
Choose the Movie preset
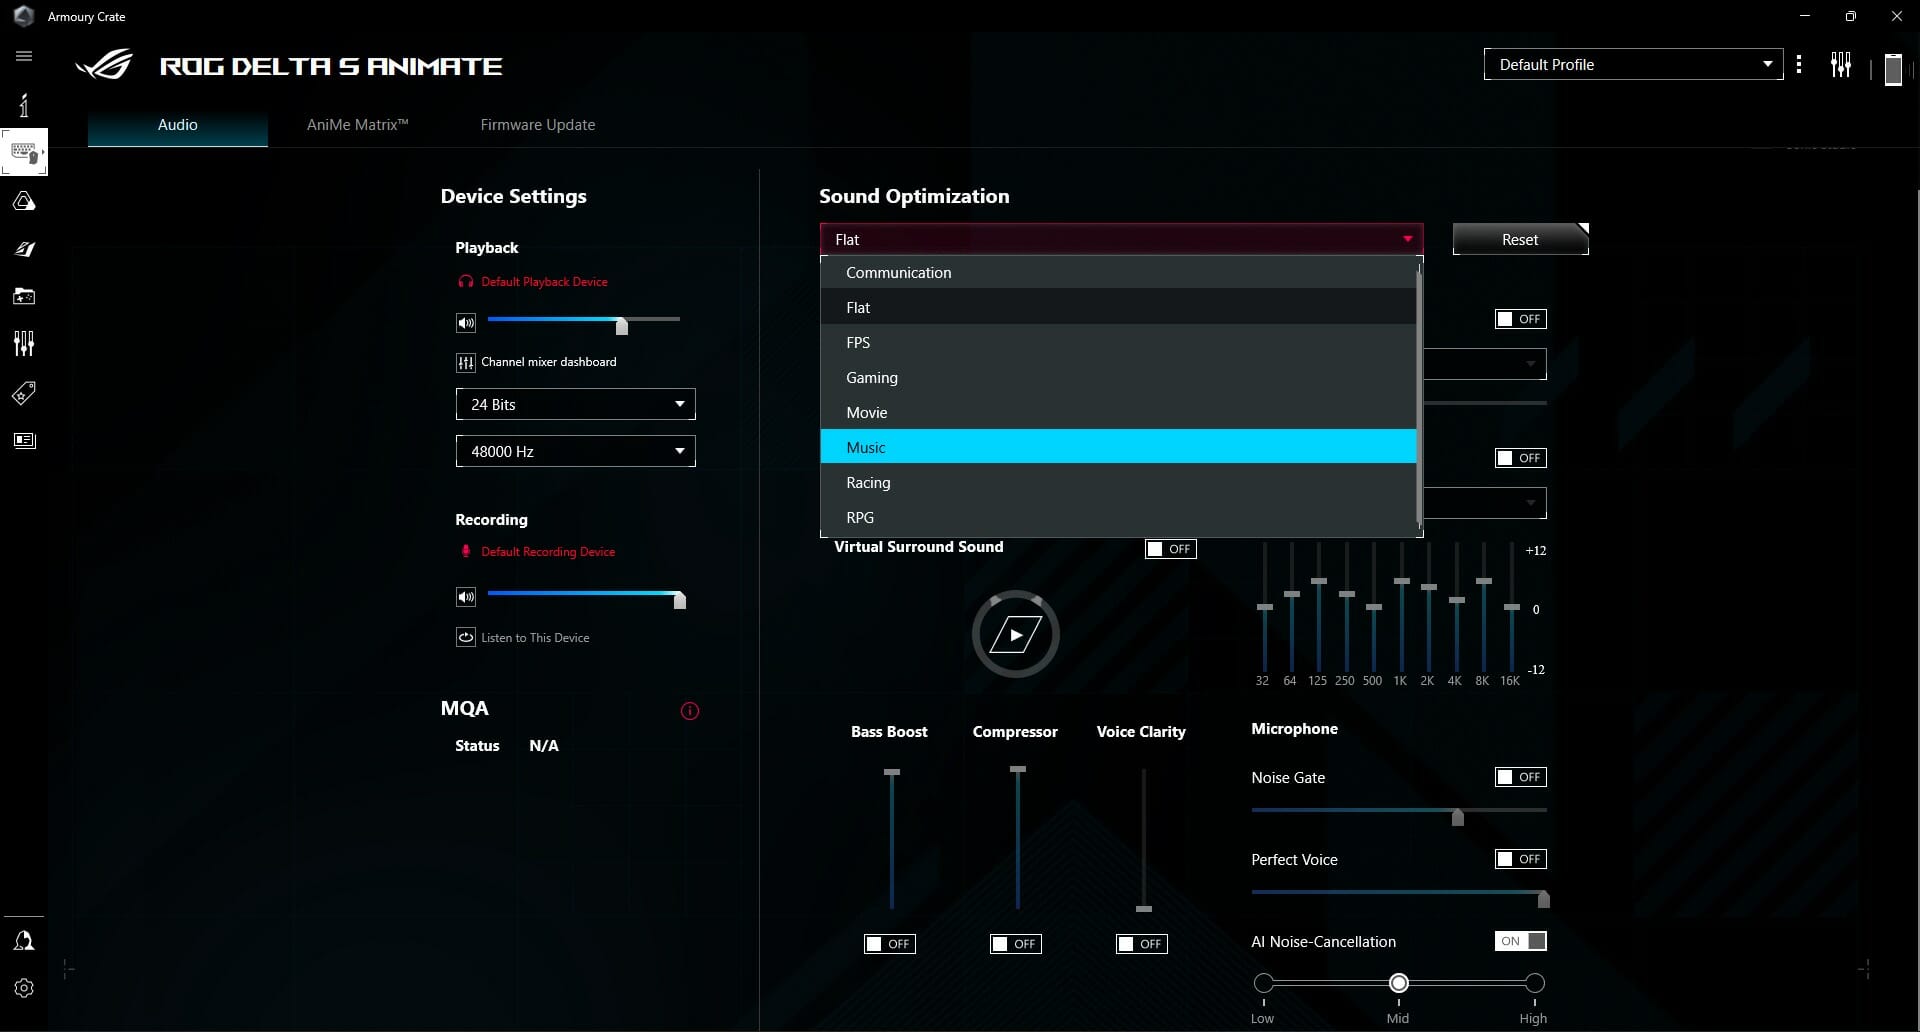1118,412
